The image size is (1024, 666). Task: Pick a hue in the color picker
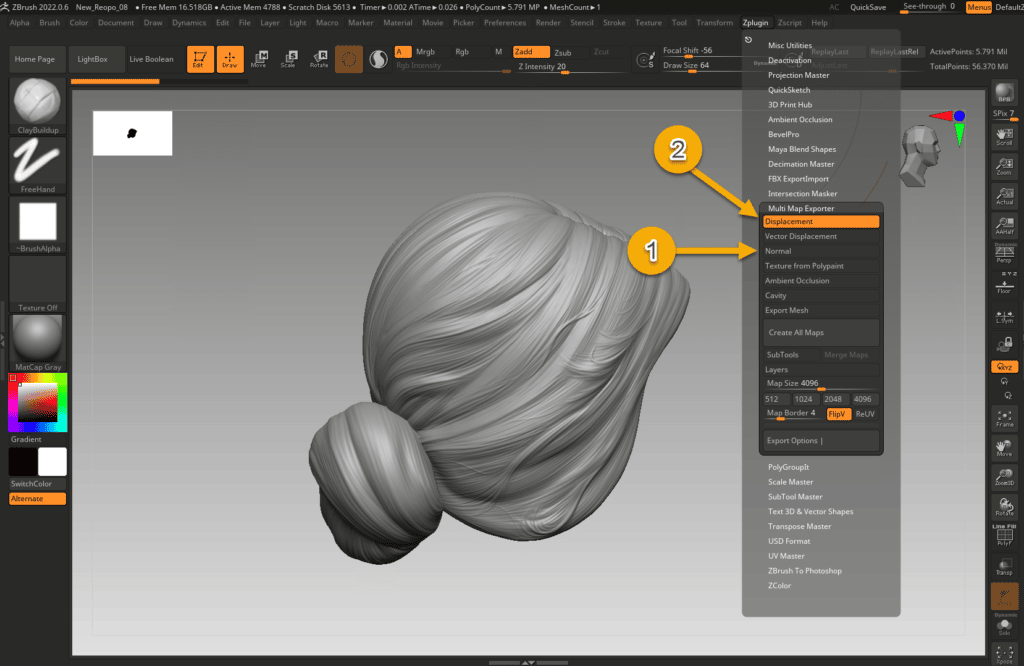(x=37, y=403)
